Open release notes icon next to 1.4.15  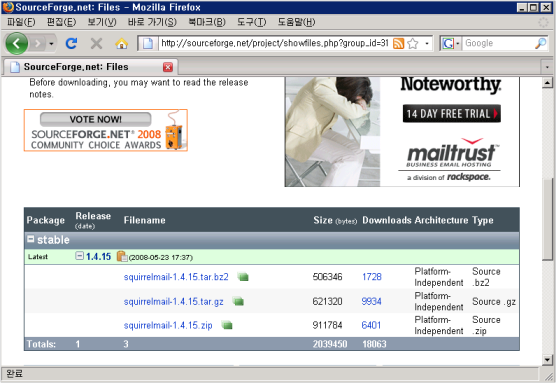[x=122, y=256]
